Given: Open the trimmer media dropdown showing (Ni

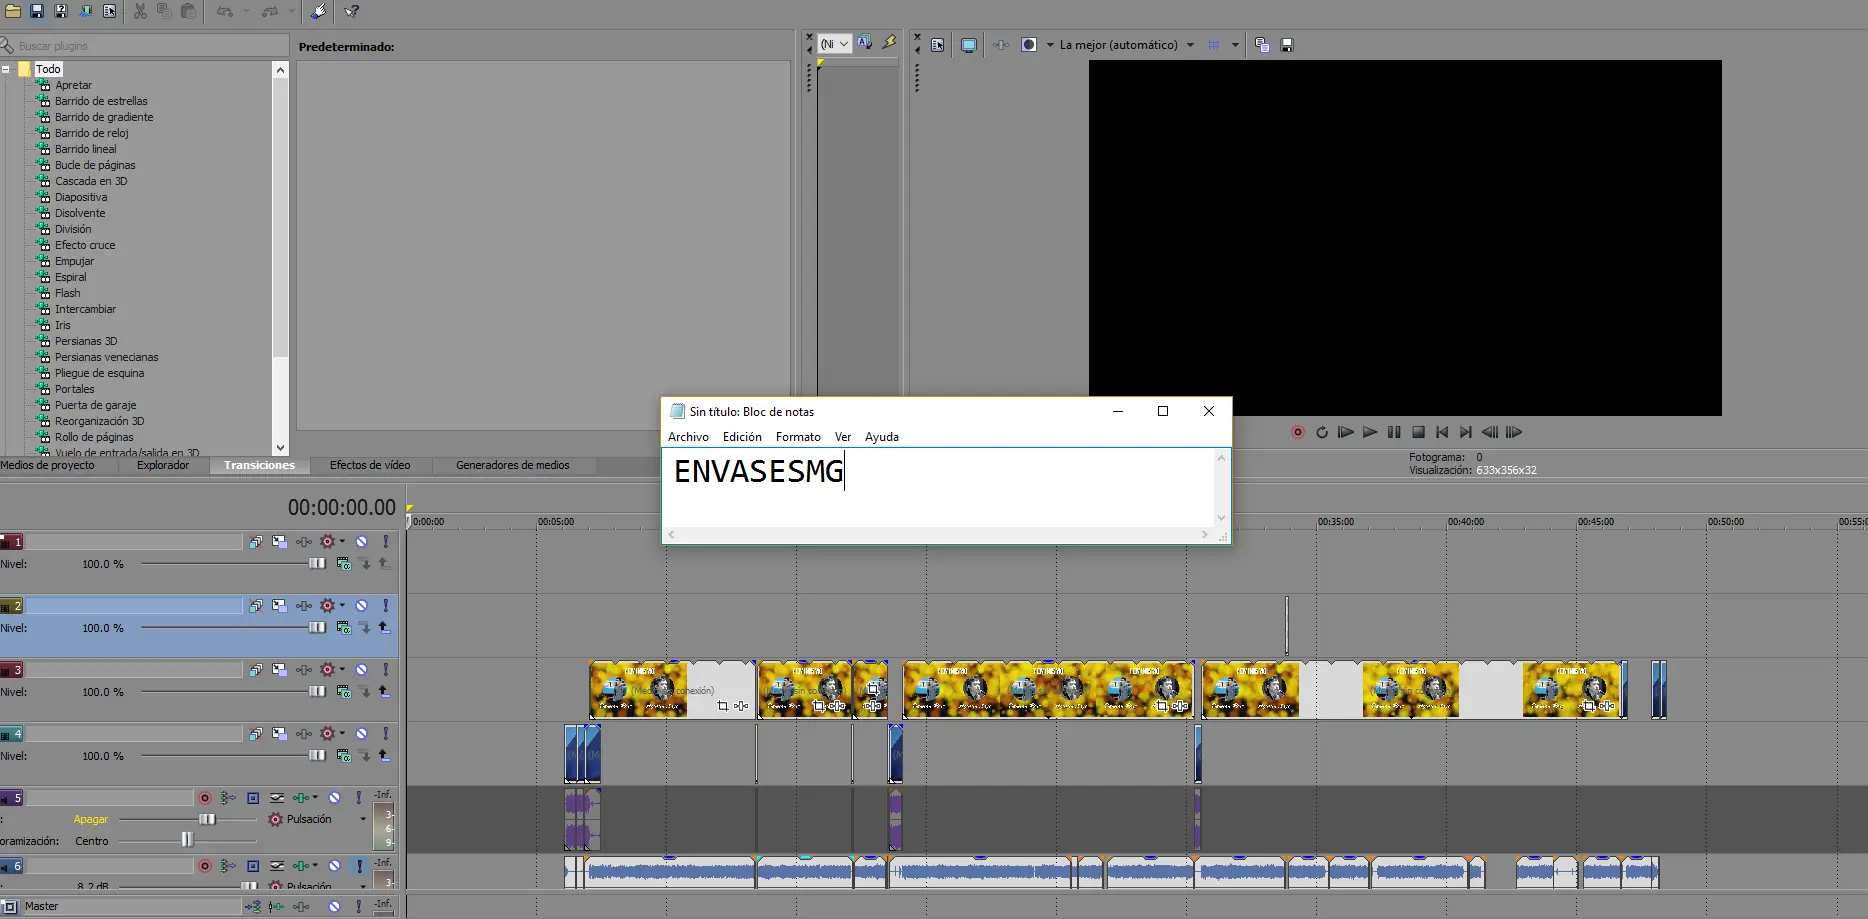Looking at the screenshot, I should (835, 44).
